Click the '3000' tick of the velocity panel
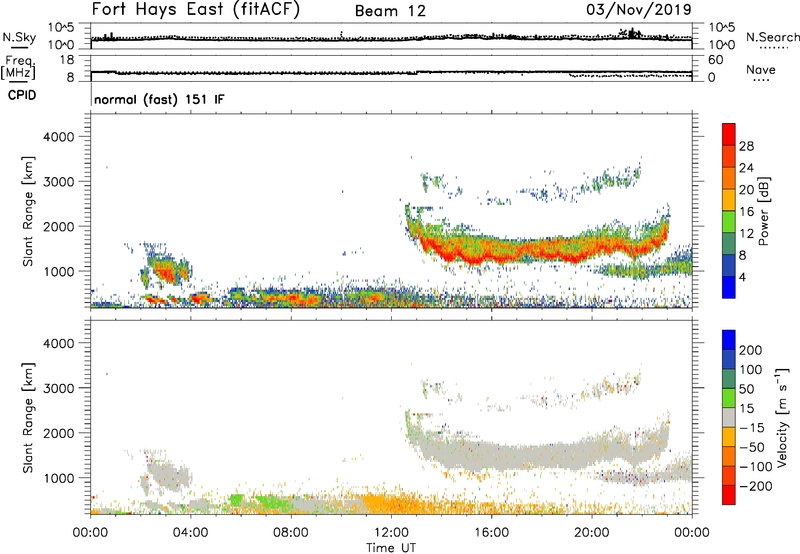Image resolution: width=800 pixels, height=554 pixels. [x=59, y=388]
